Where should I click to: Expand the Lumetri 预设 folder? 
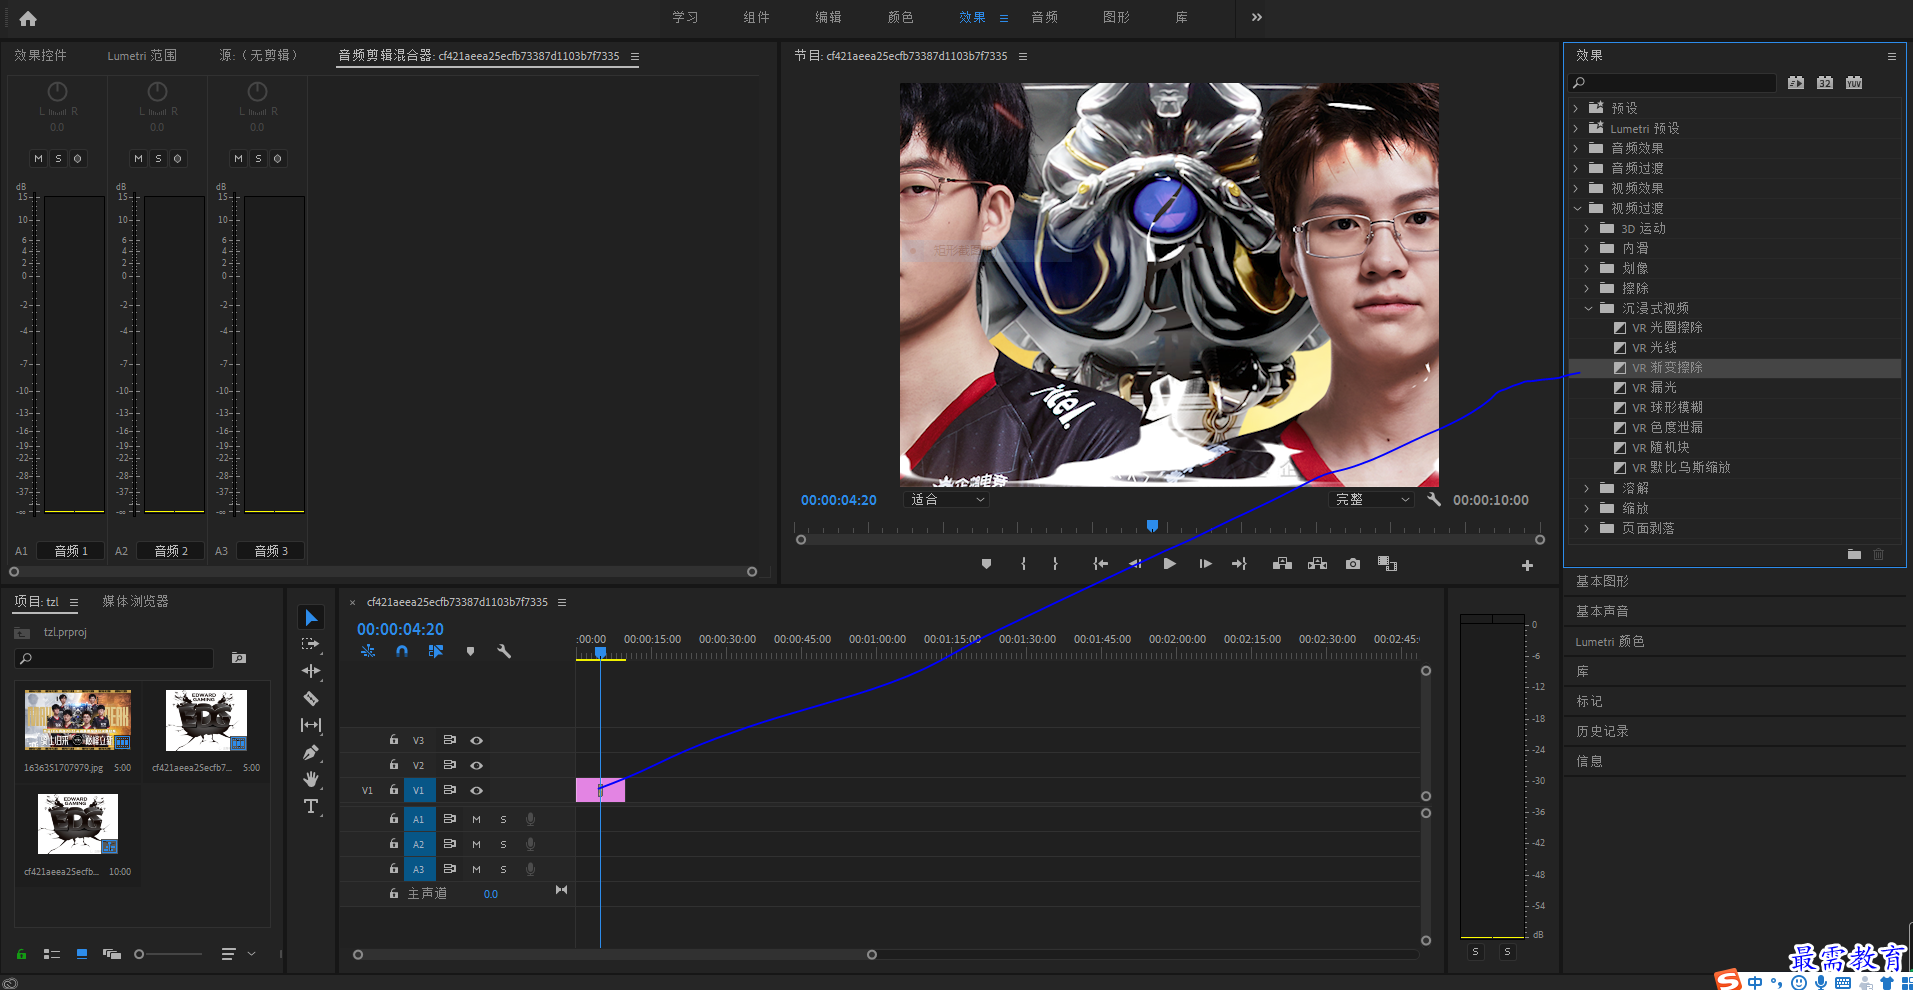tap(1576, 128)
